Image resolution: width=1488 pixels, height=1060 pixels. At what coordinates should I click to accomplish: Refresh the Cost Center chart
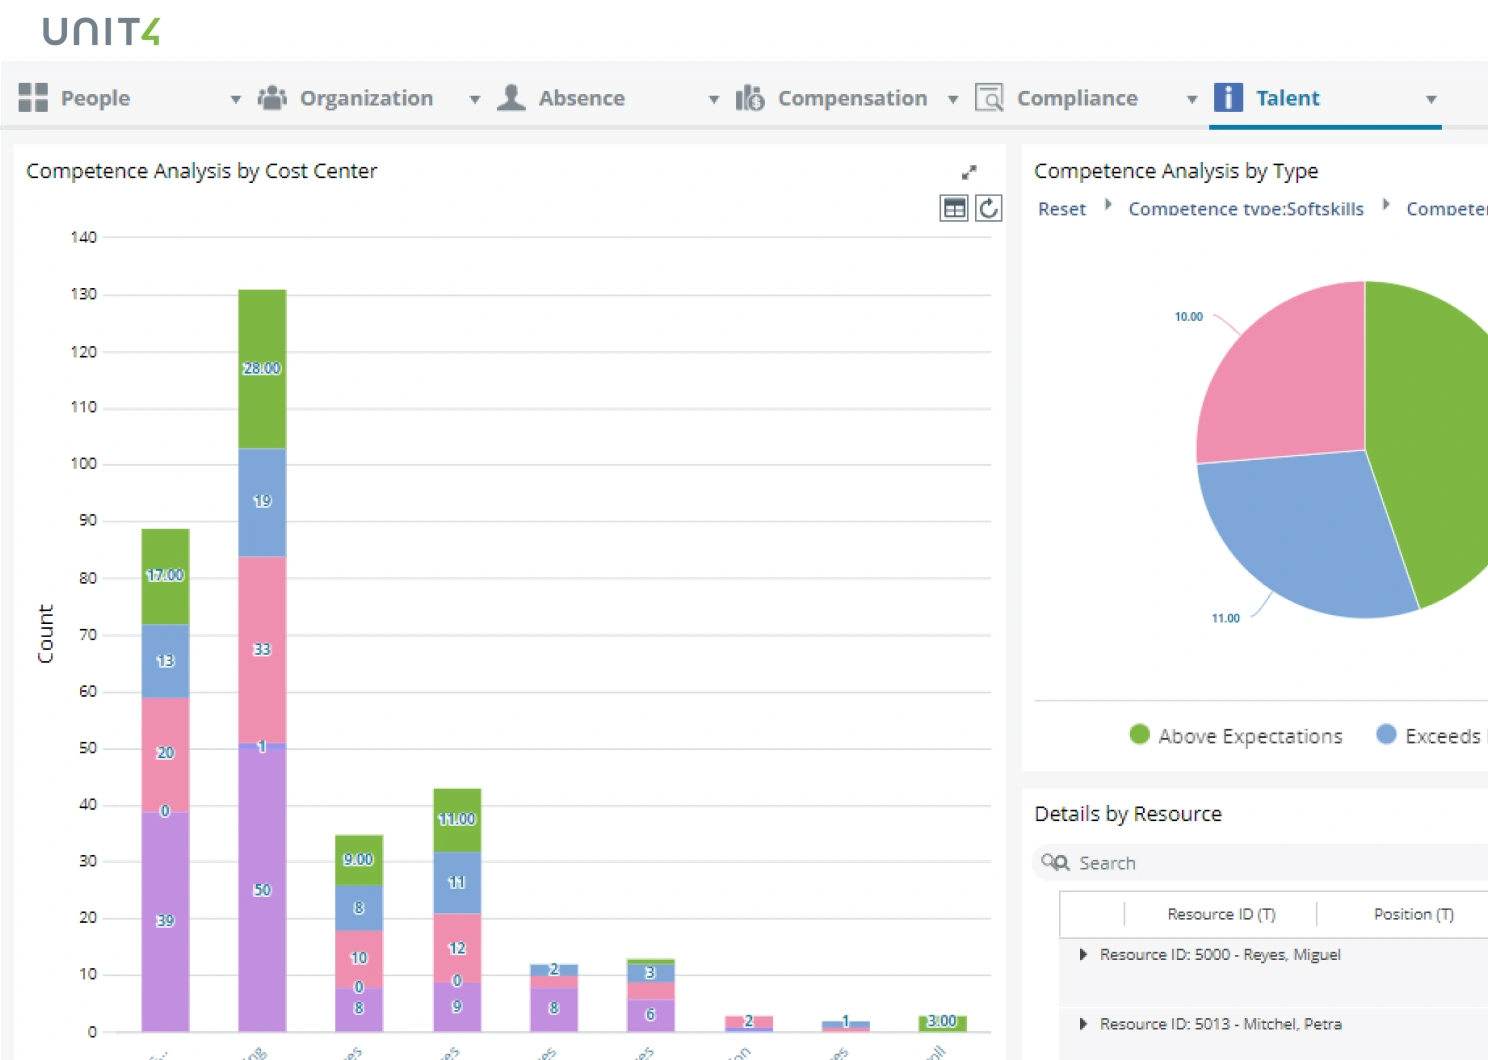pyautogui.click(x=989, y=208)
